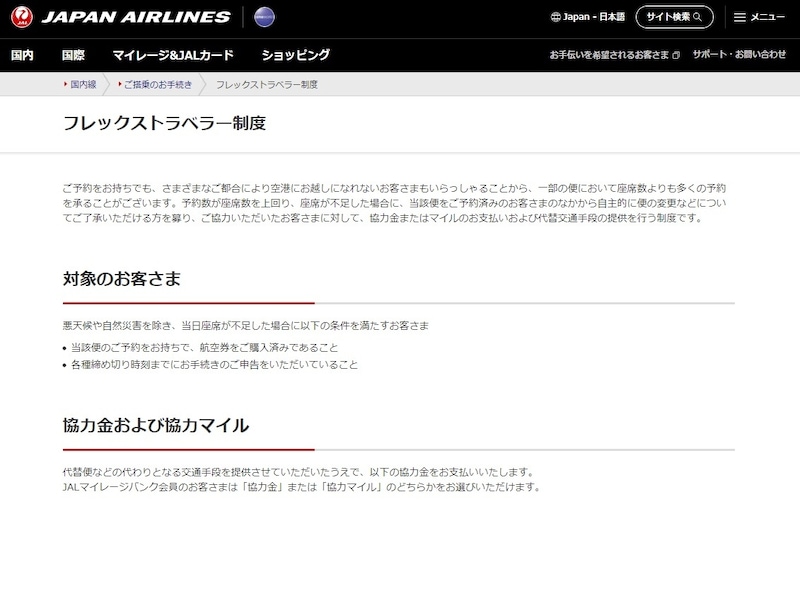Open the ショッピング menu
Image resolution: width=800 pixels, height=601 pixels.
click(x=295, y=55)
